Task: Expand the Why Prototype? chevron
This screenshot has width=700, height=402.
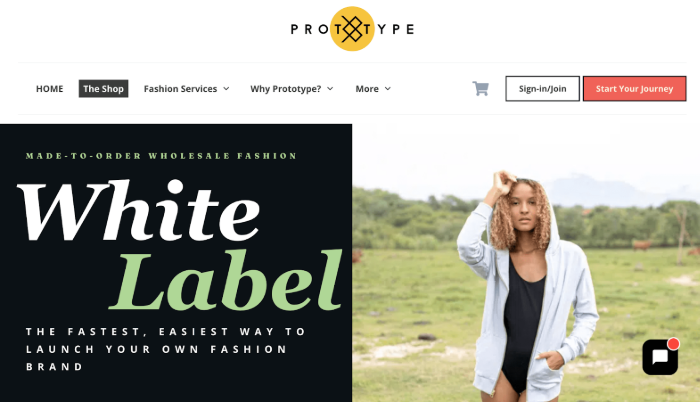Action: (x=330, y=88)
